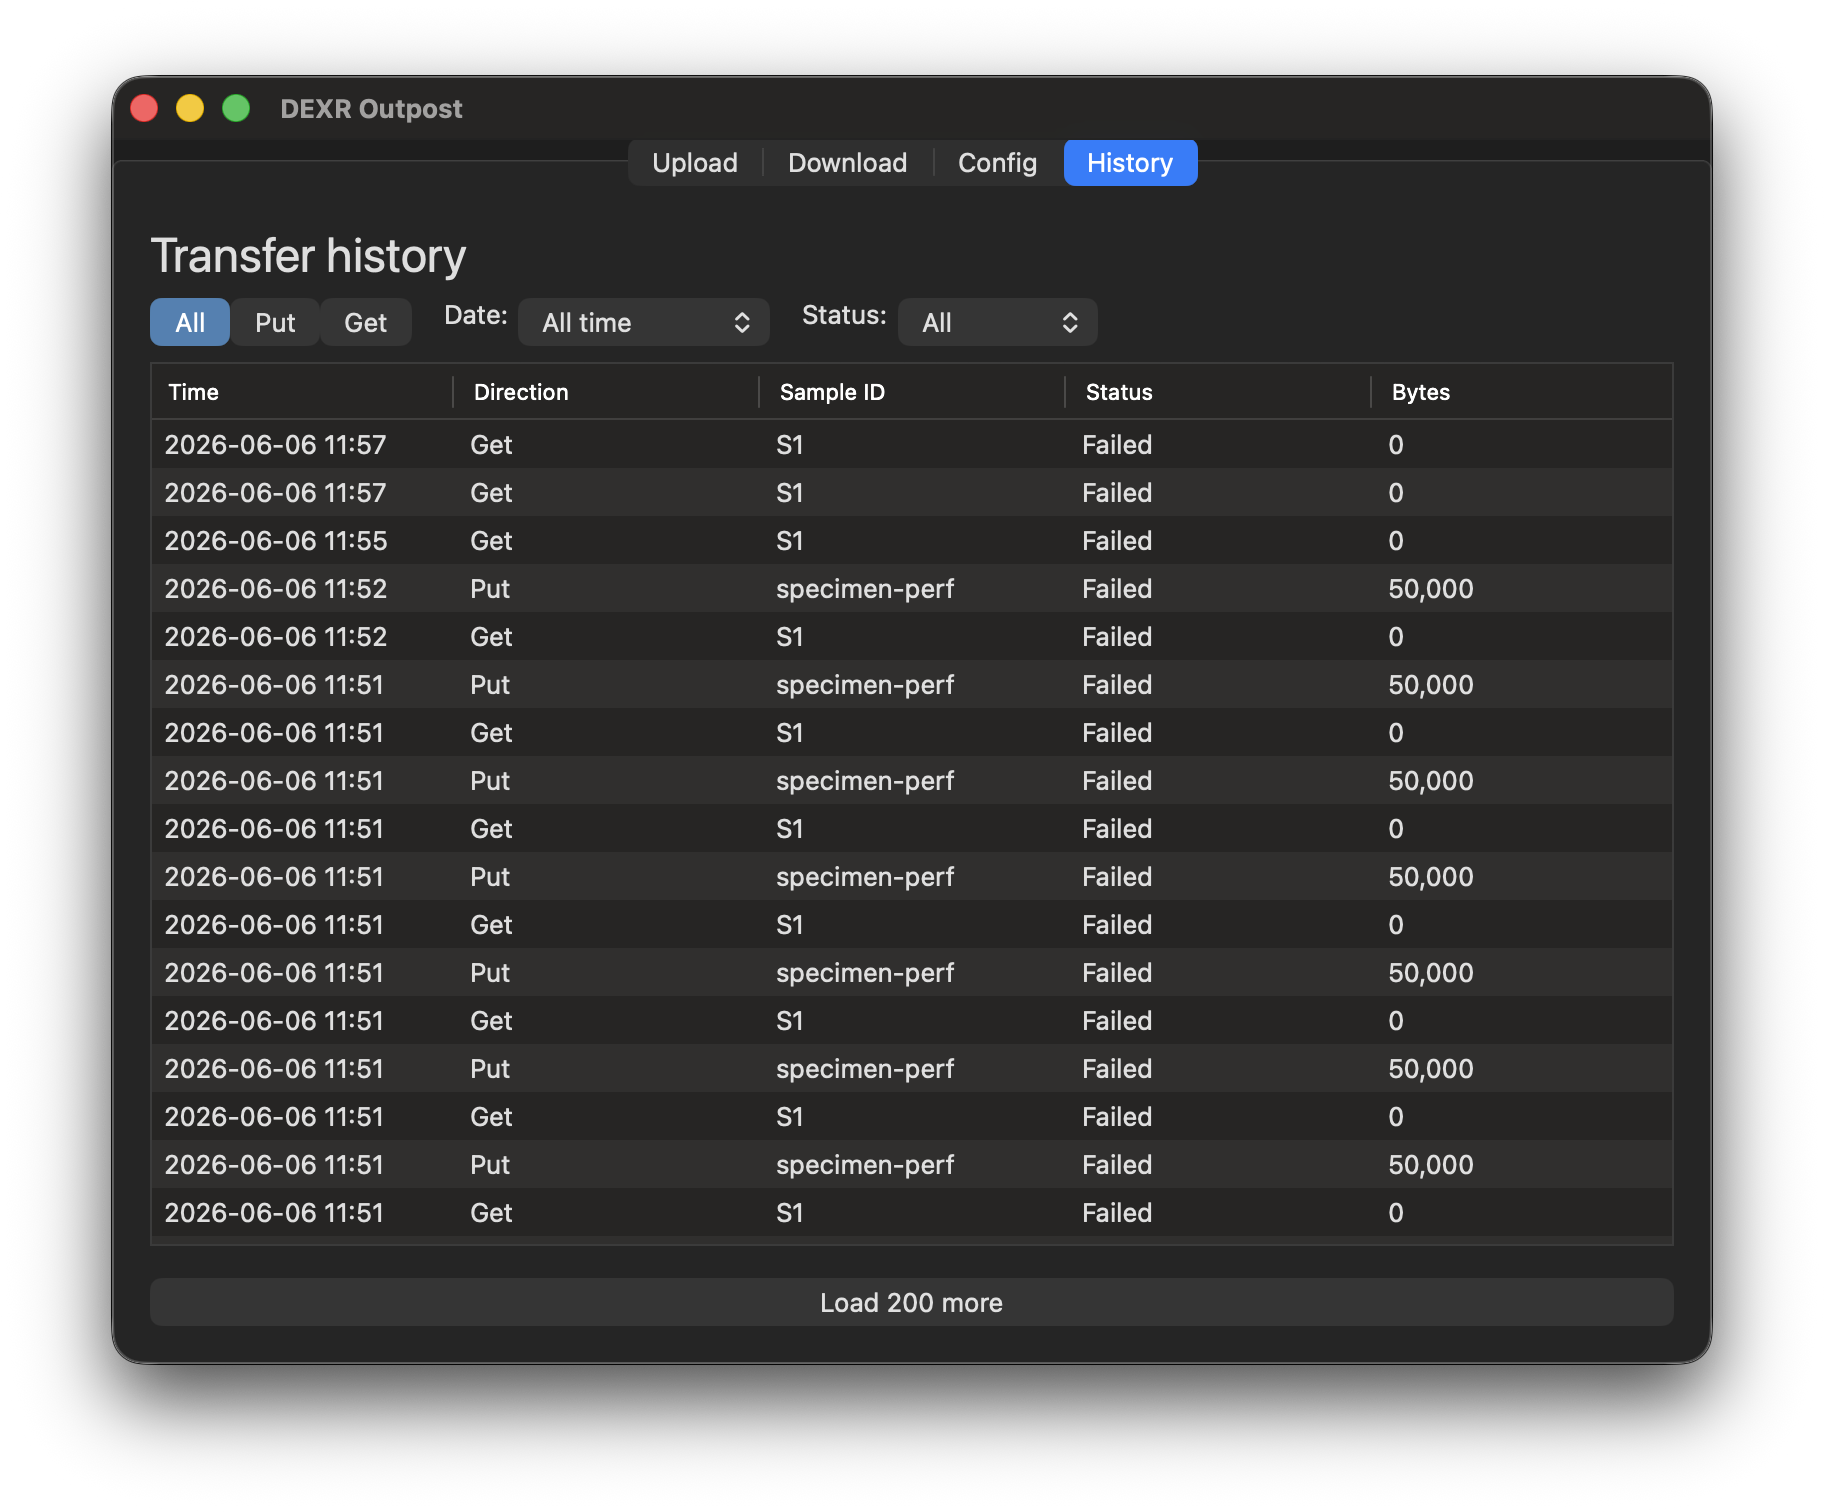This screenshot has height=1512, width=1824.
Task: Sort by the Status column header
Action: [1218, 392]
